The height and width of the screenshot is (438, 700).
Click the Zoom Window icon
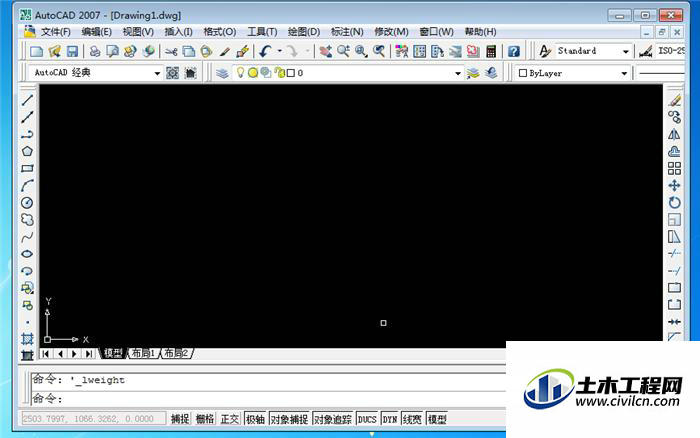coord(361,51)
